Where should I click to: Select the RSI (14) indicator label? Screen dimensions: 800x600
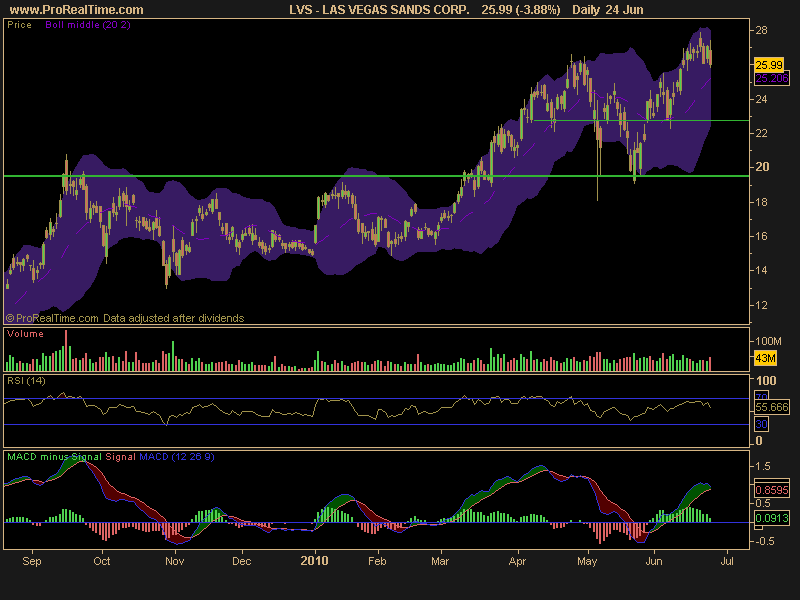[26, 381]
